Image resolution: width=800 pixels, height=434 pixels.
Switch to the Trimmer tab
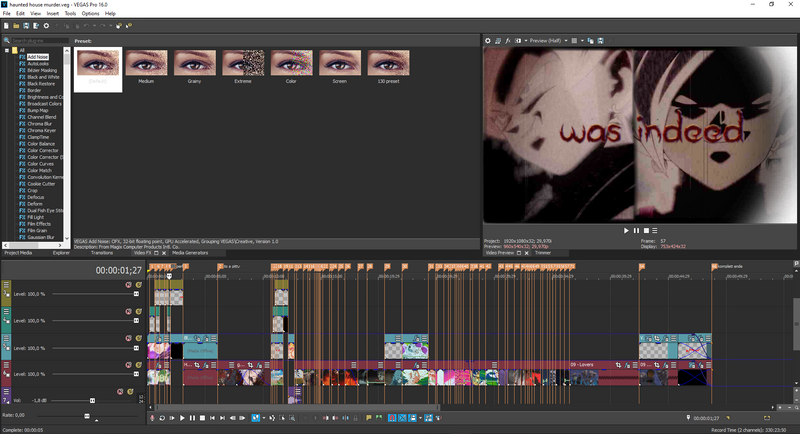point(543,253)
